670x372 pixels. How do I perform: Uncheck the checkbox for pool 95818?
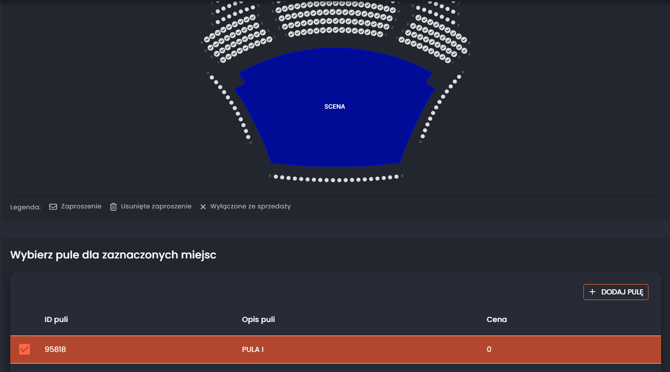click(x=24, y=349)
